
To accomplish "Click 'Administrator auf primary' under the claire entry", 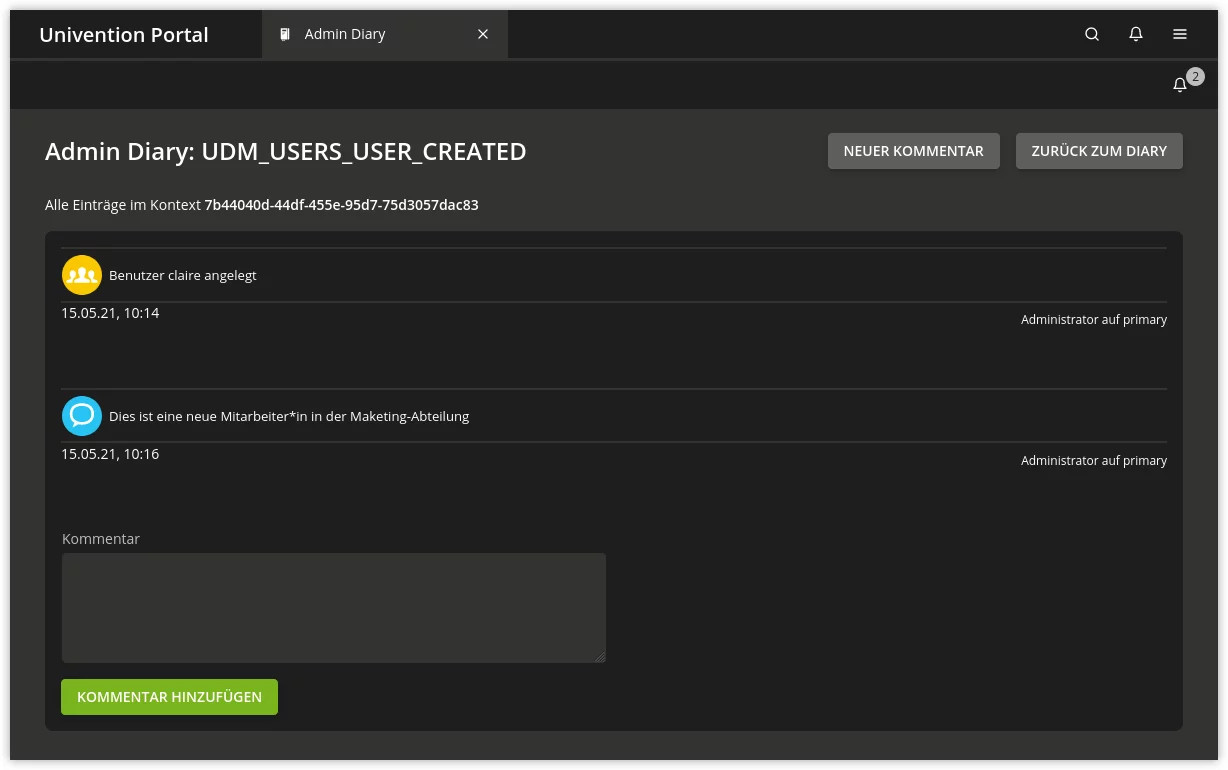I will 1094,320.
